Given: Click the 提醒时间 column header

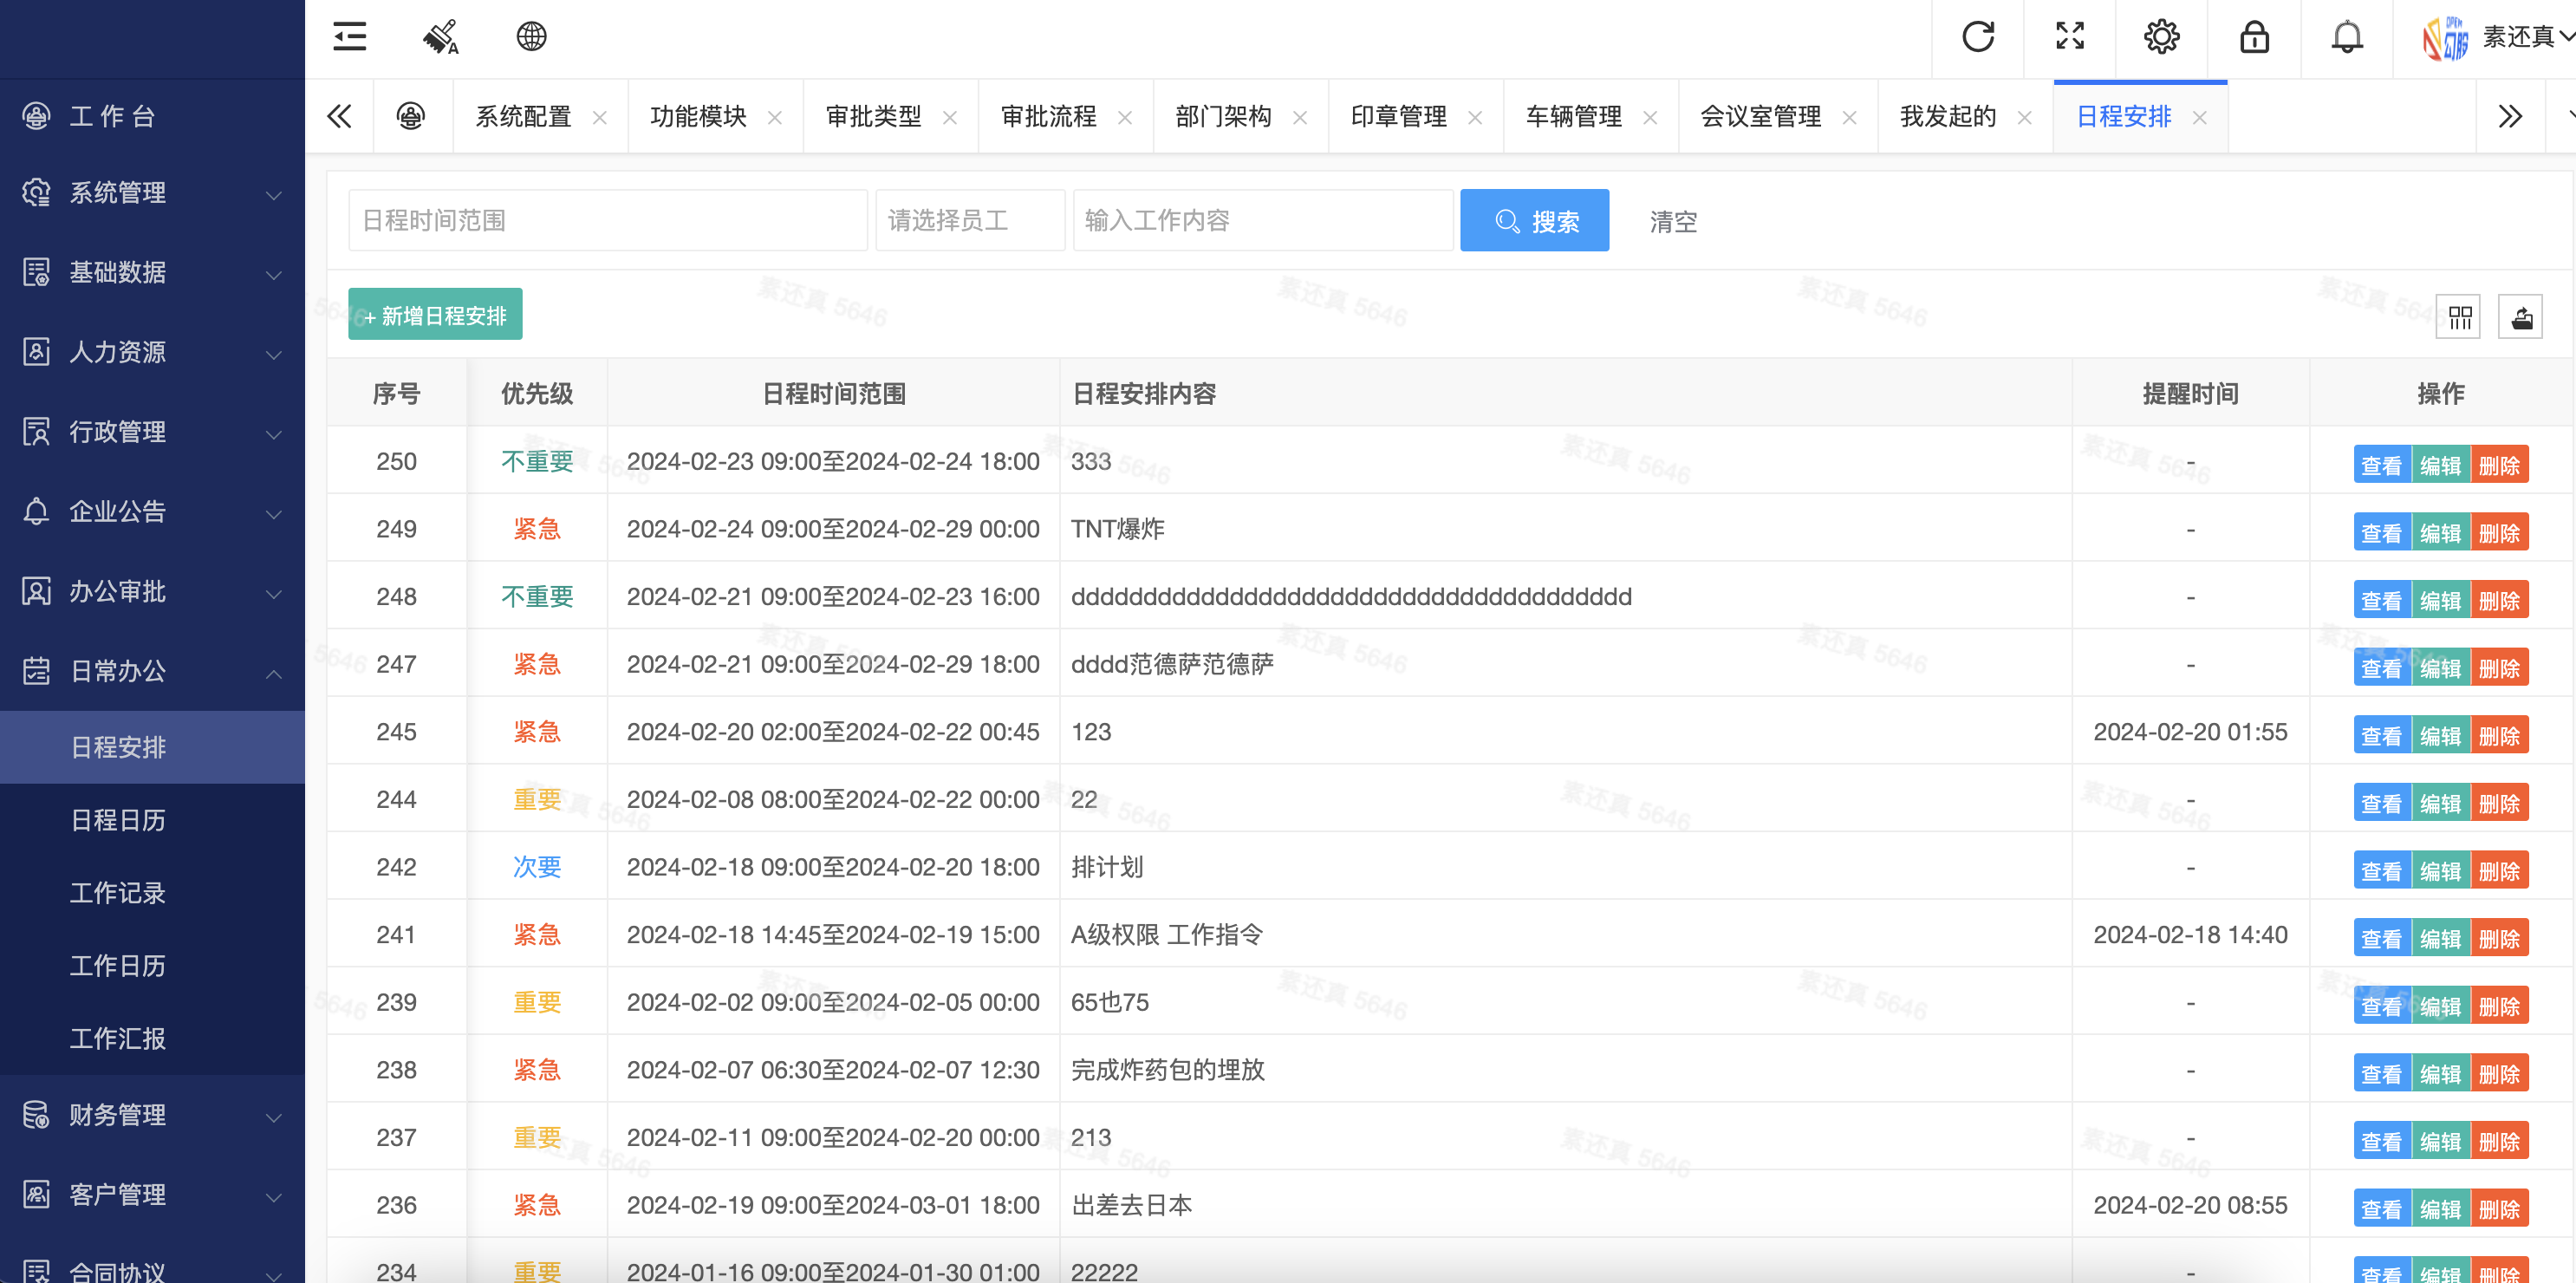Looking at the screenshot, I should (2190, 394).
